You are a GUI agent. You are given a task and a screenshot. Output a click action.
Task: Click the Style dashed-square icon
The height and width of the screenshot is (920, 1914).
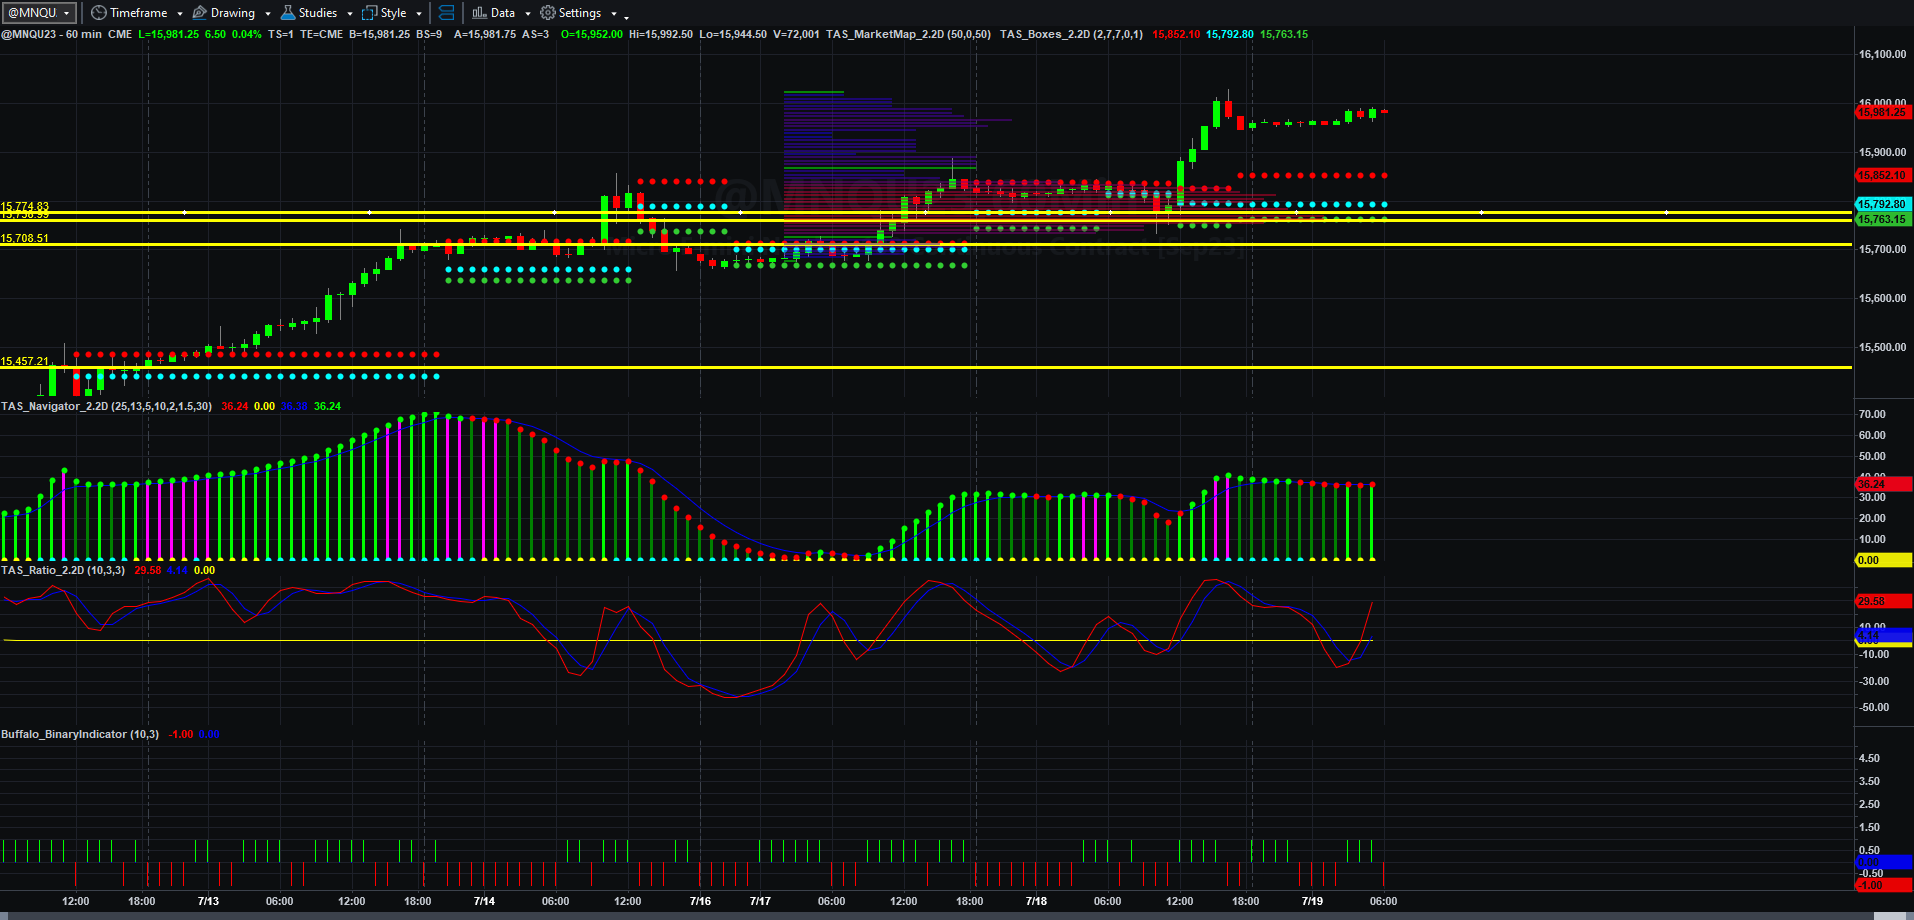pos(369,13)
